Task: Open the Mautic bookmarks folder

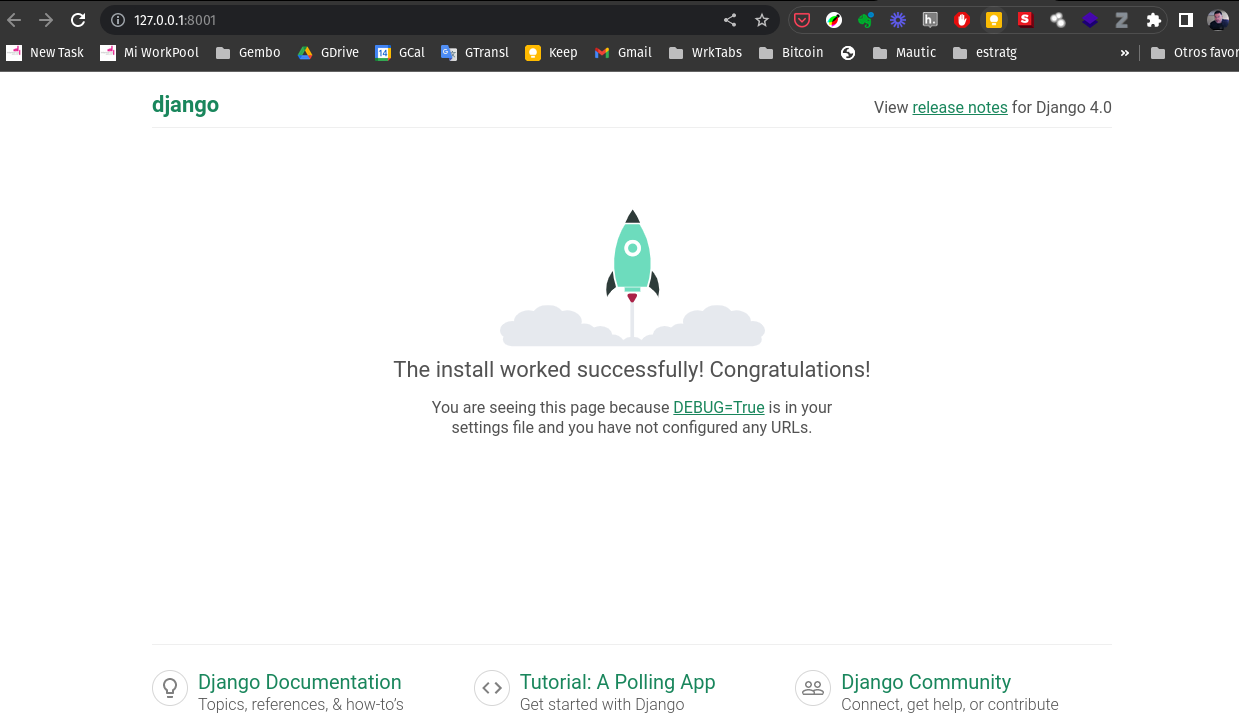Action: click(x=904, y=53)
